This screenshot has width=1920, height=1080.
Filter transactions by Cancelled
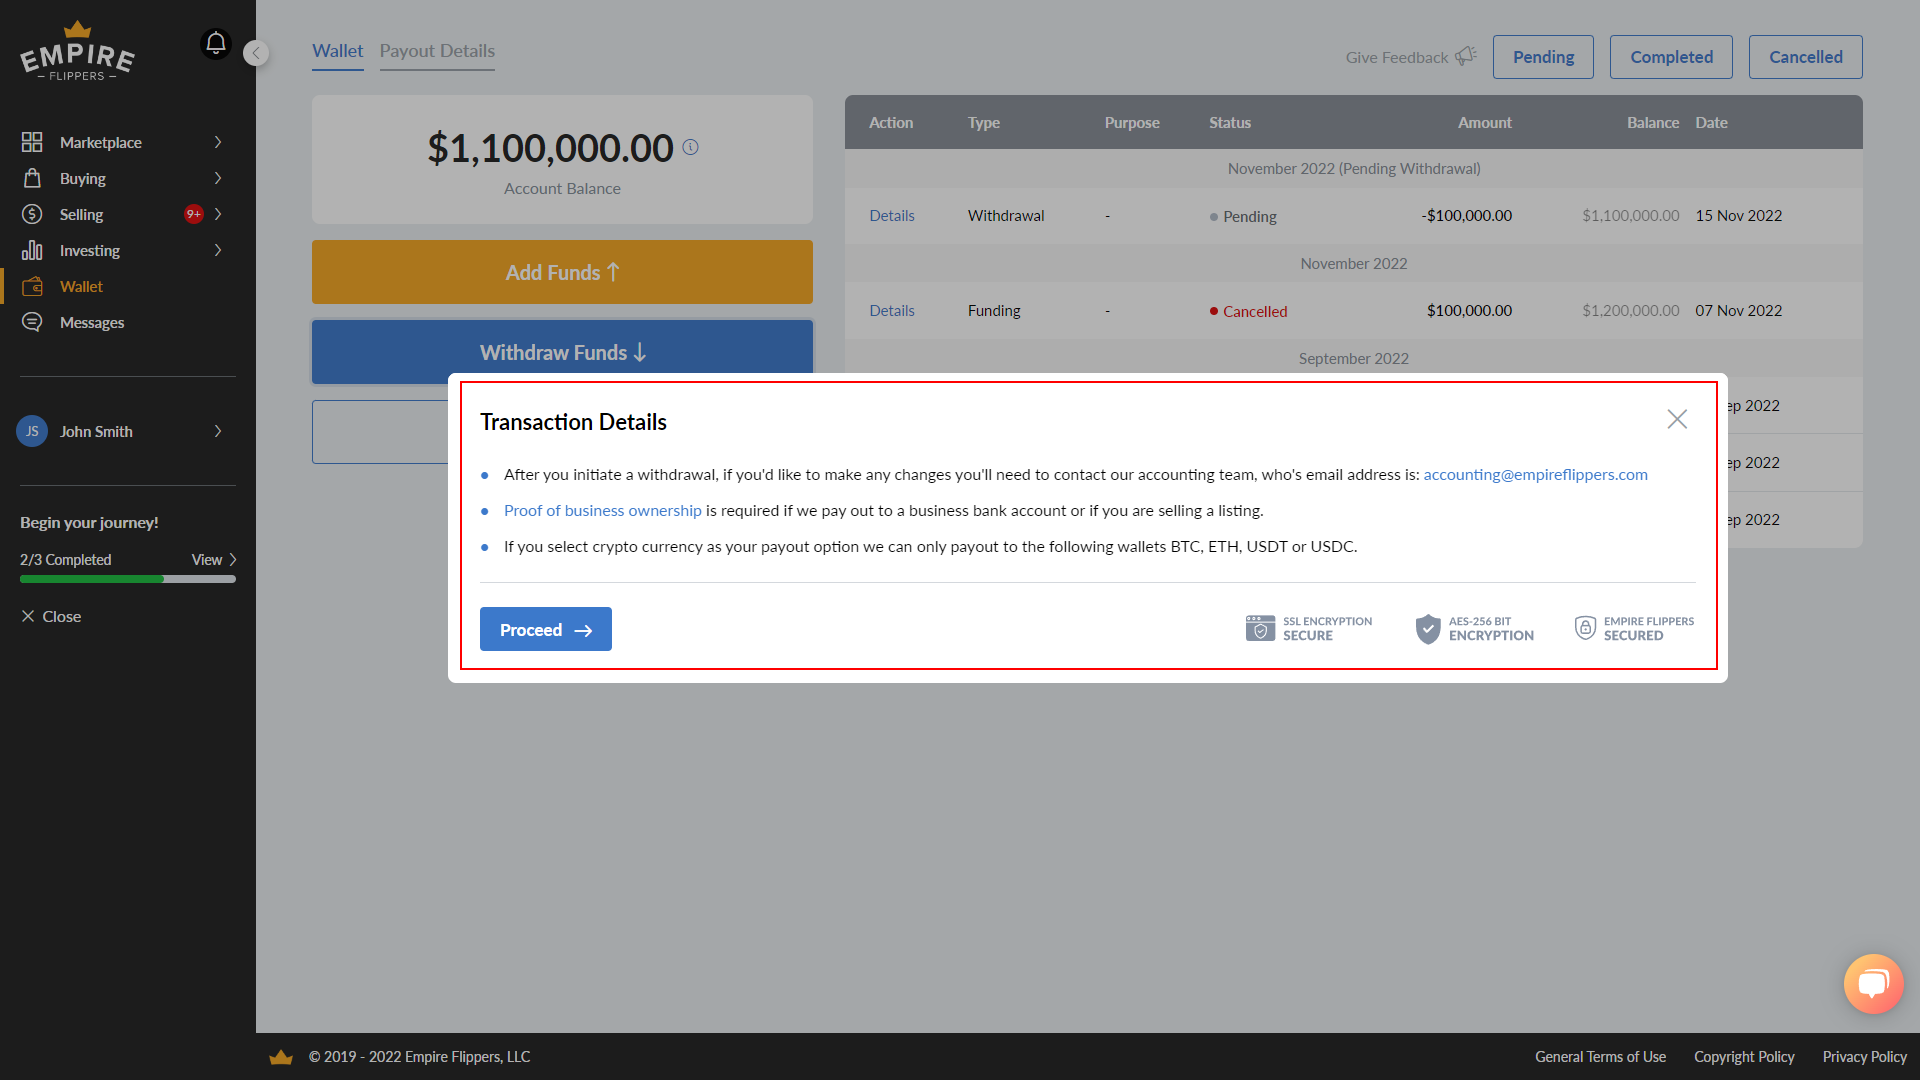pyautogui.click(x=1806, y=57)
